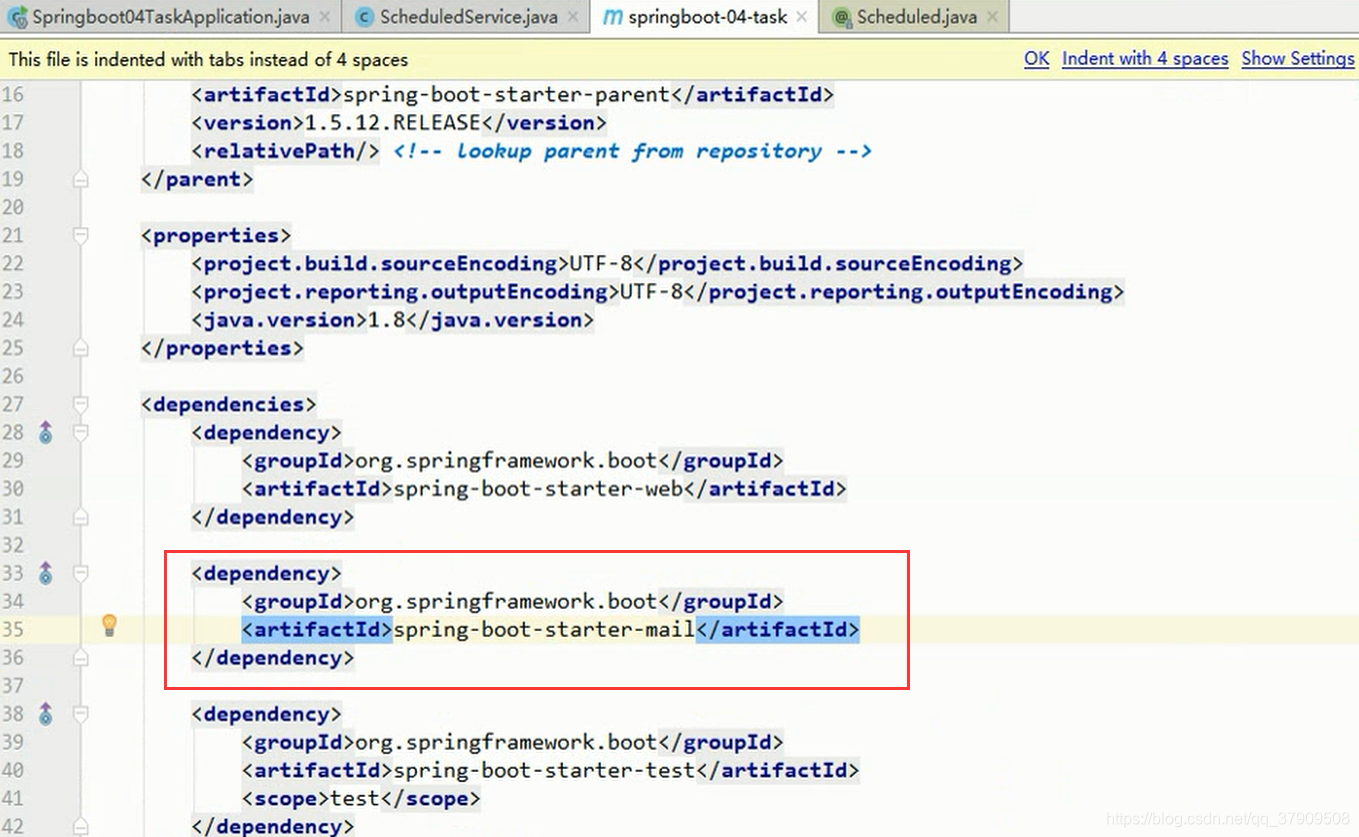Click the gutter dependency icon on line 38
Image resolution: width=1359 pixels, height=837 pixels.
(x=45, y=715)
